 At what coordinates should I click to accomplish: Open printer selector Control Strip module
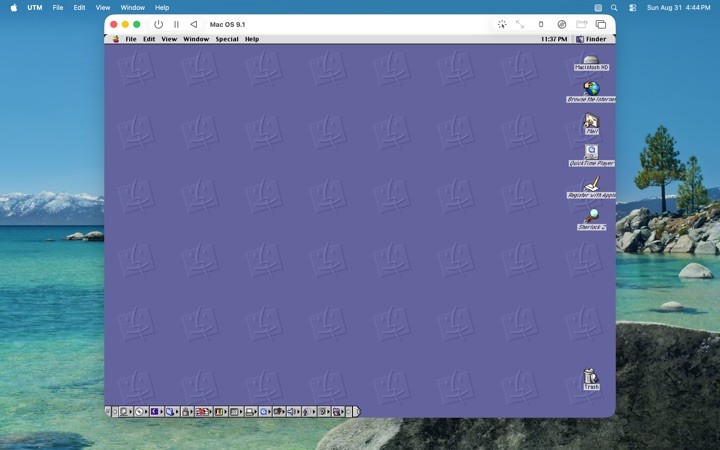pos(251,412)
